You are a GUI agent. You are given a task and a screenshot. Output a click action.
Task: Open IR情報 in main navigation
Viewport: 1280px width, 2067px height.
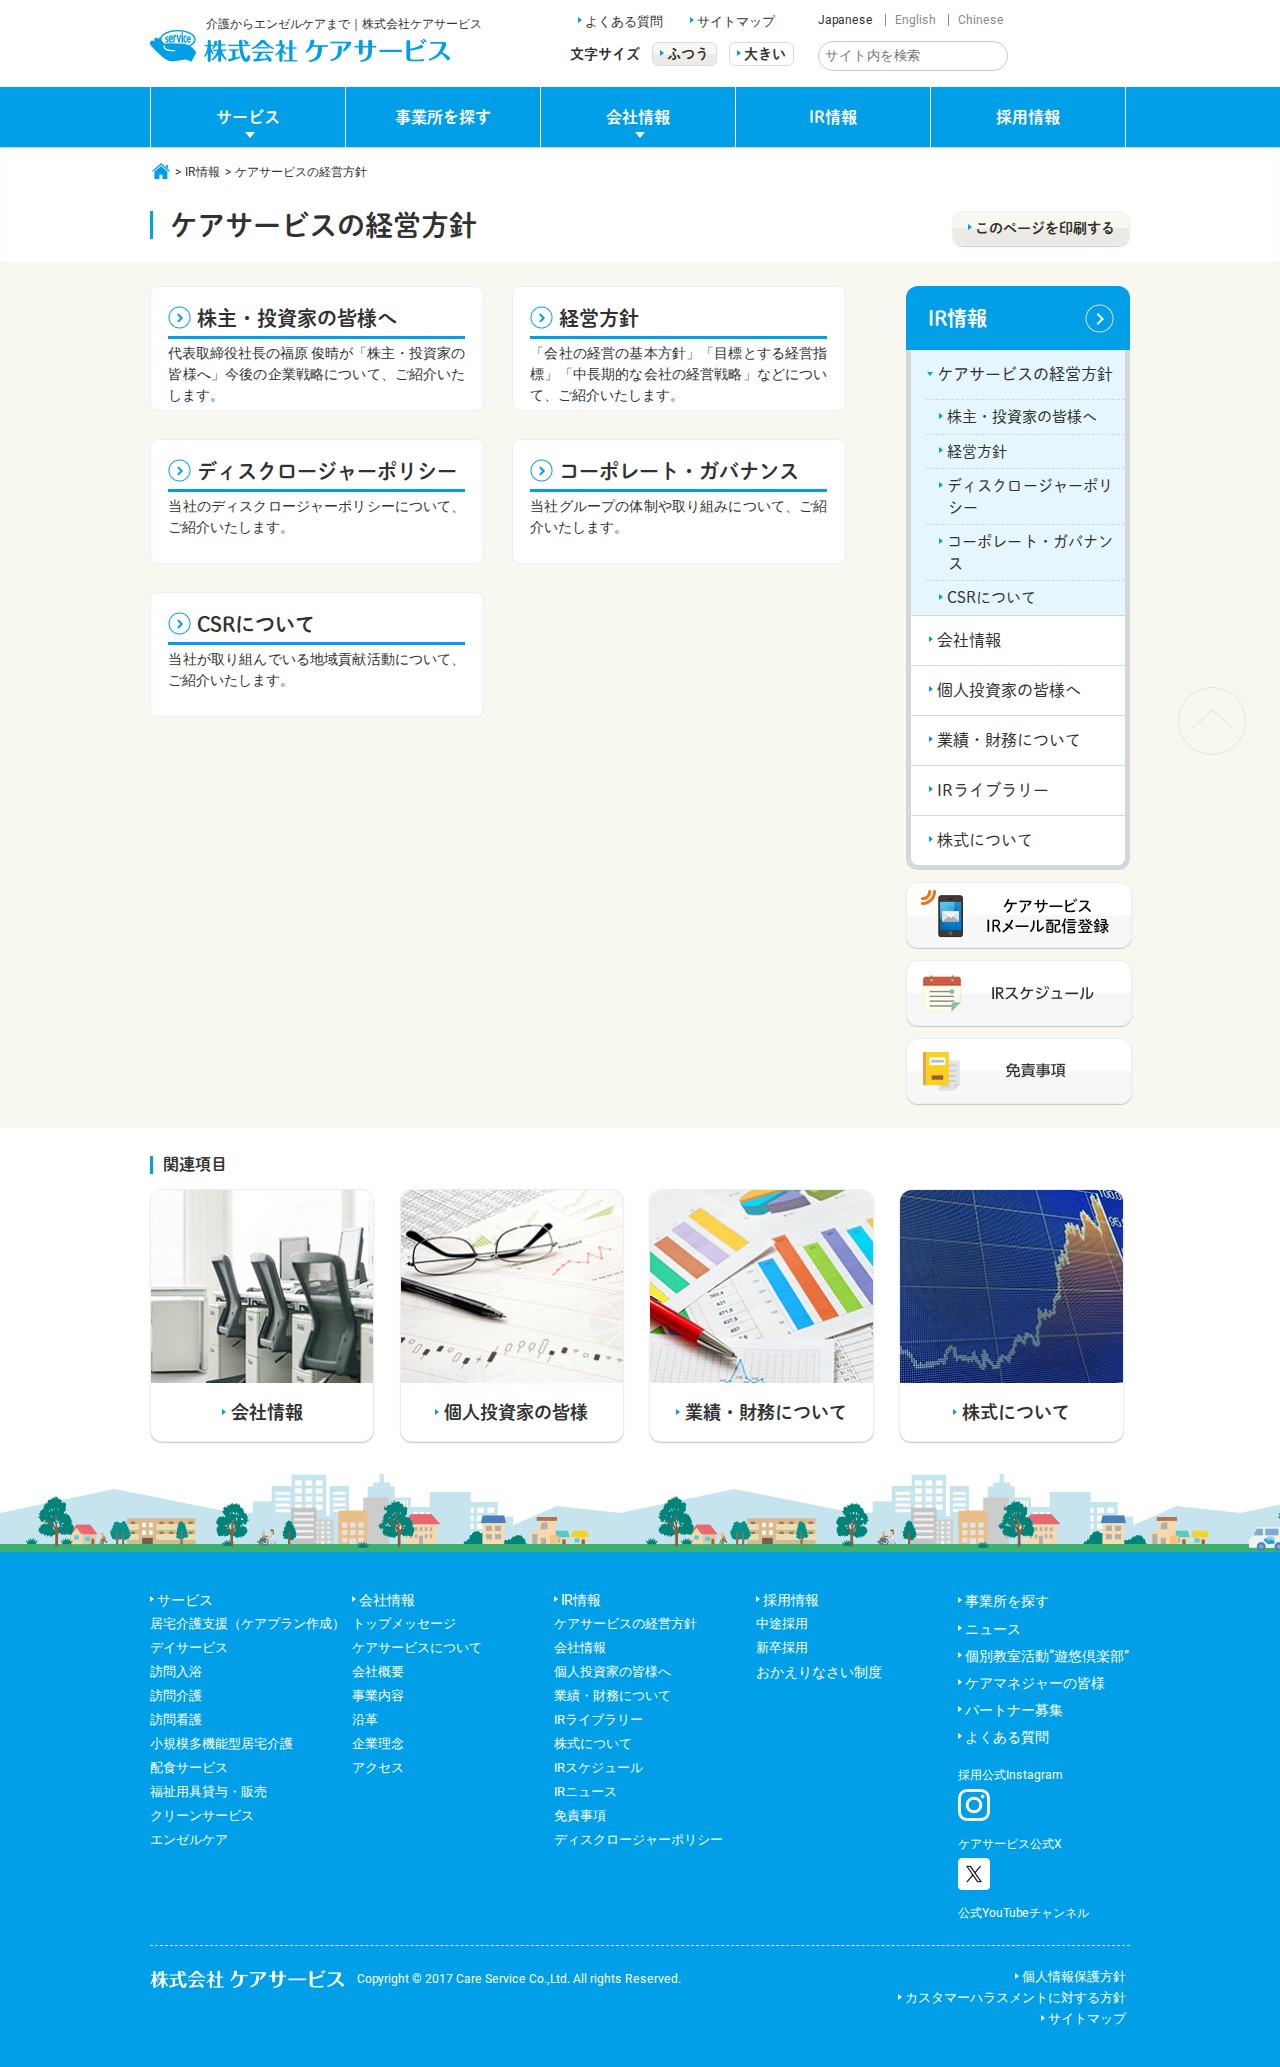pyautogui.click(x=833, y=117)
